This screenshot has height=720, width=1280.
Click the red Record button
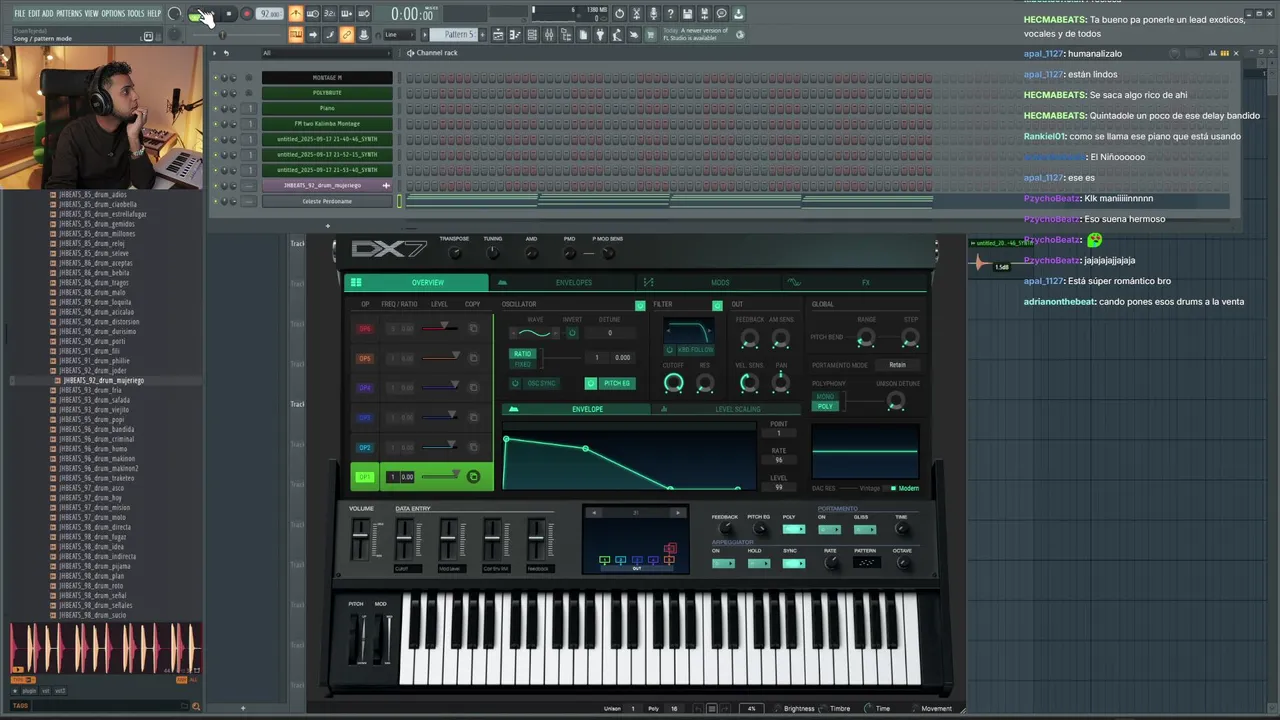[x=247, y=14]
